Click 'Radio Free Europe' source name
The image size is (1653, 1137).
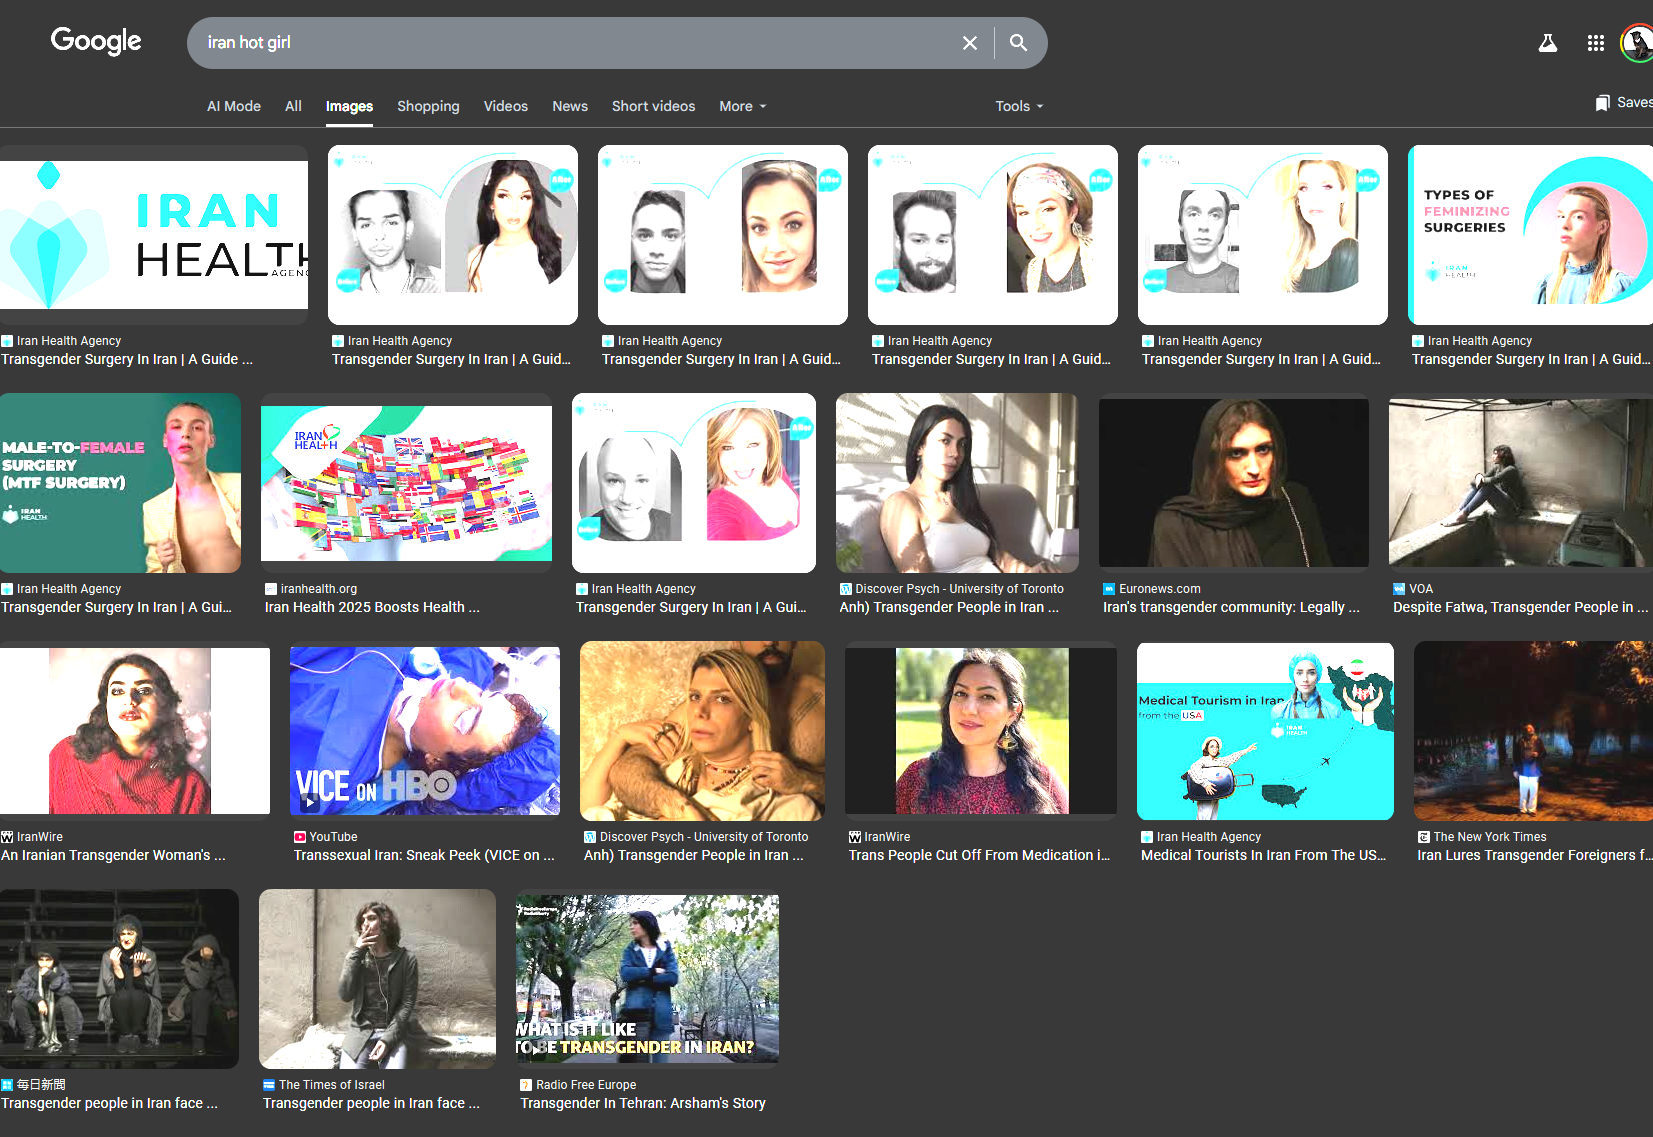coord(586,1085)
